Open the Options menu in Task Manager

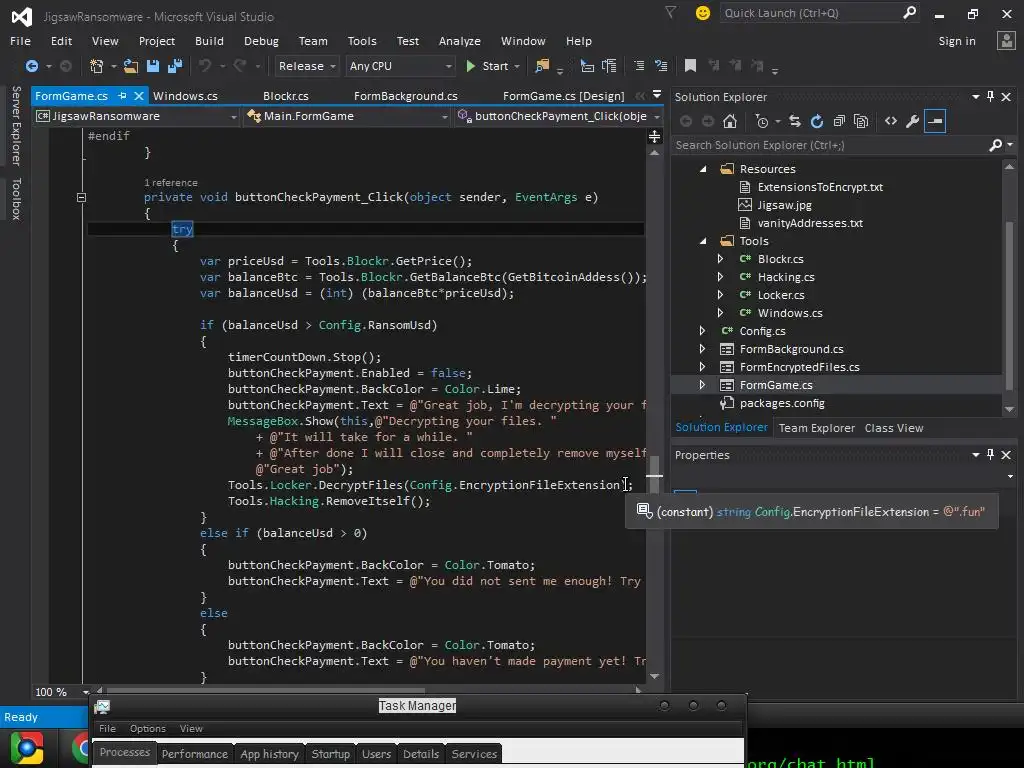[148, 729]
